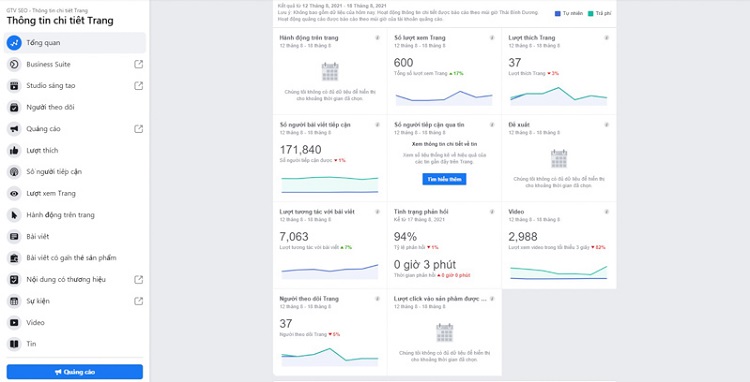Open Lượt thích Trang card title
The height and width of the screenshot is (382, 750).
point(531,38)
